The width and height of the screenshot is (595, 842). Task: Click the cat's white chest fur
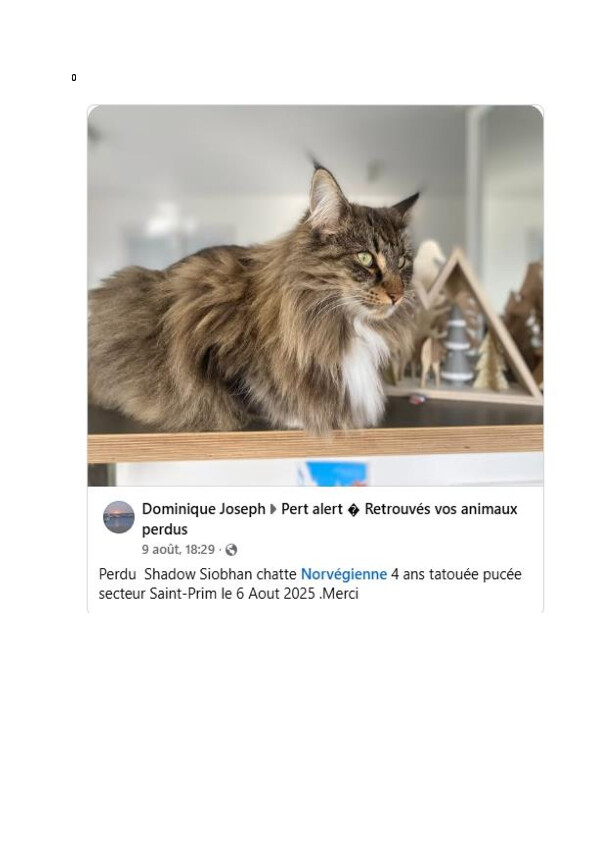tap(364, 371)
